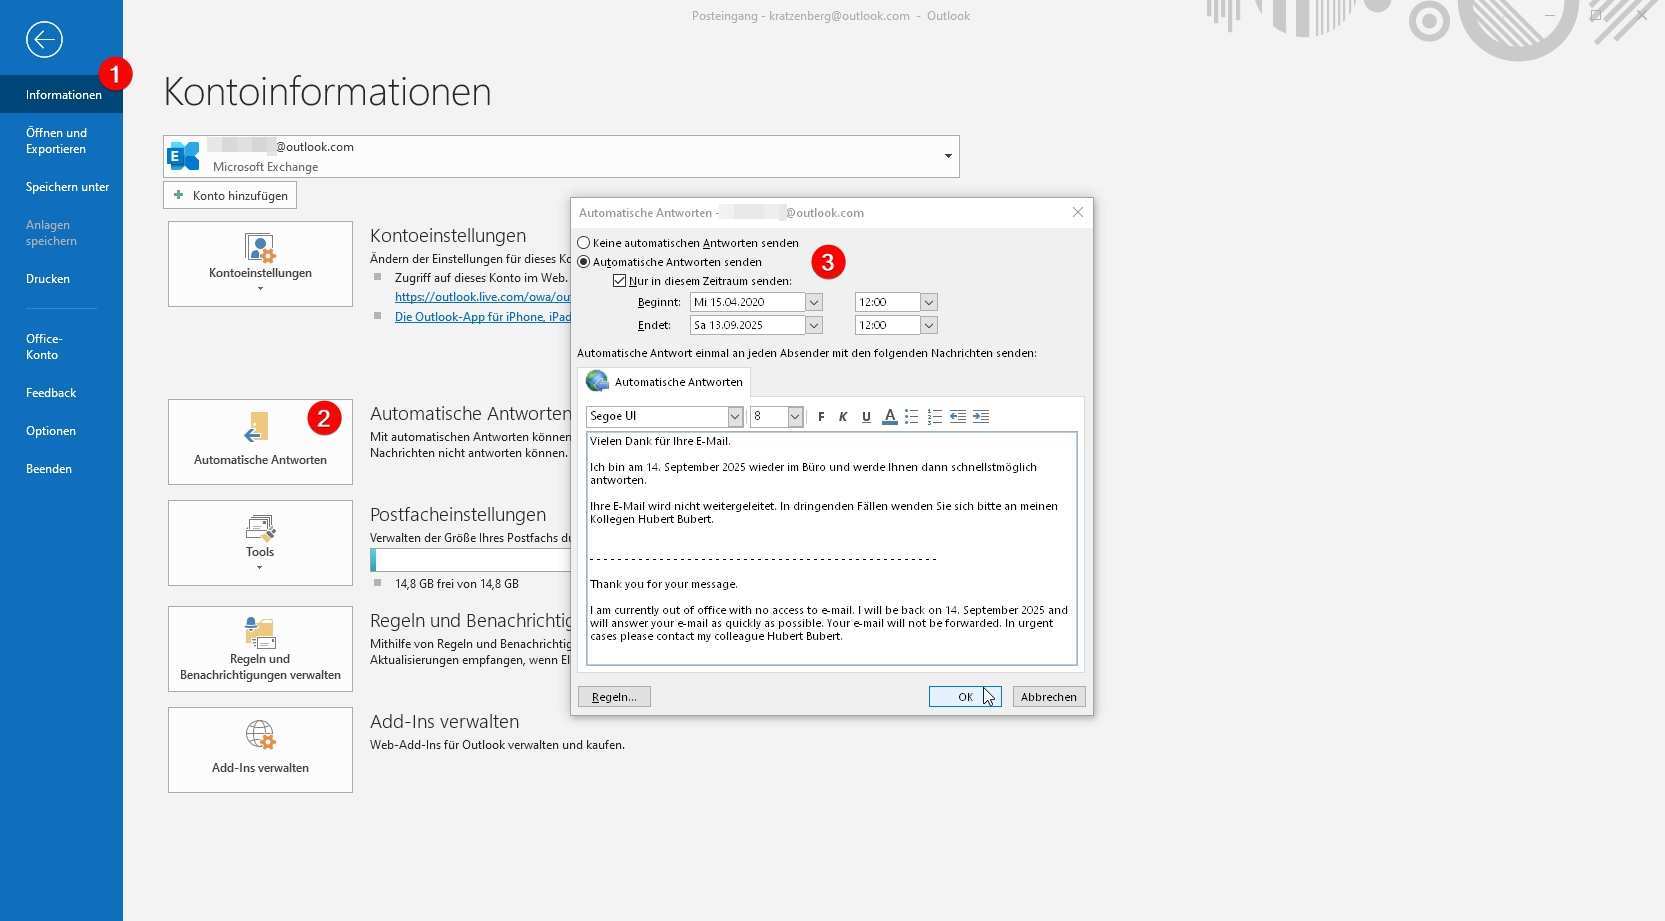Uncheck 'Nur in diesem Zeitraum senden'

pos(620,281)
